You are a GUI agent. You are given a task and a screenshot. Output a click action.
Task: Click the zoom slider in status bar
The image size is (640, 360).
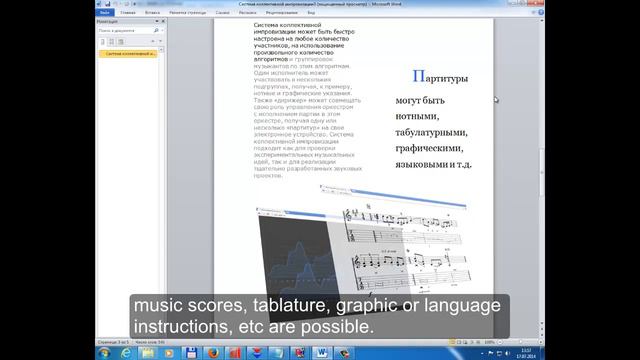pos(520,342)
